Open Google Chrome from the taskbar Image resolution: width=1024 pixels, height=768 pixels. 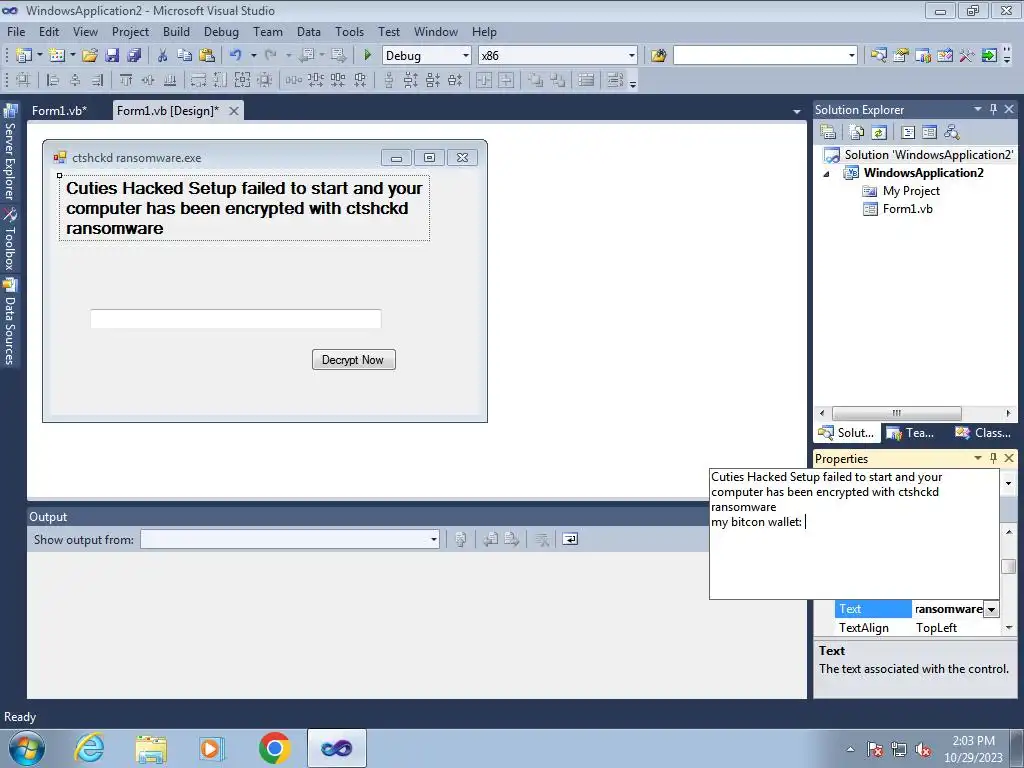274,748
